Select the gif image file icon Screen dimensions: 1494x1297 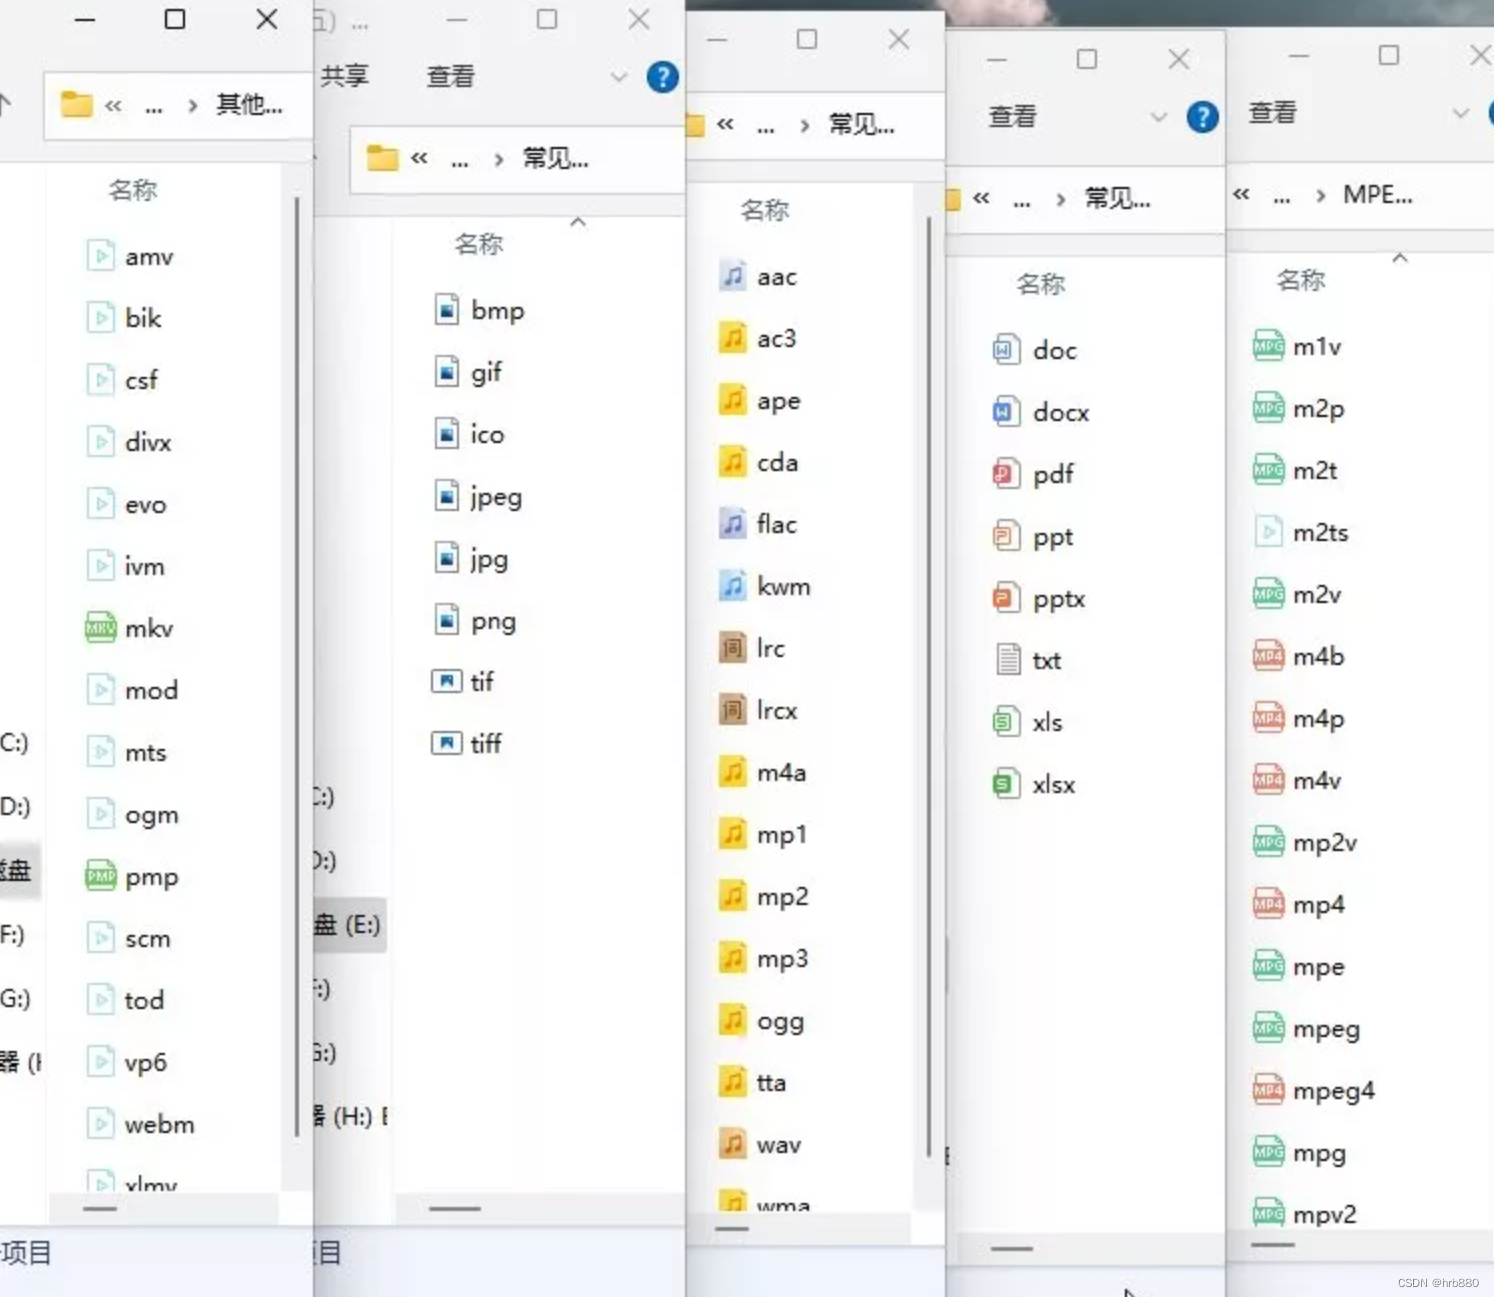[447, 372]
